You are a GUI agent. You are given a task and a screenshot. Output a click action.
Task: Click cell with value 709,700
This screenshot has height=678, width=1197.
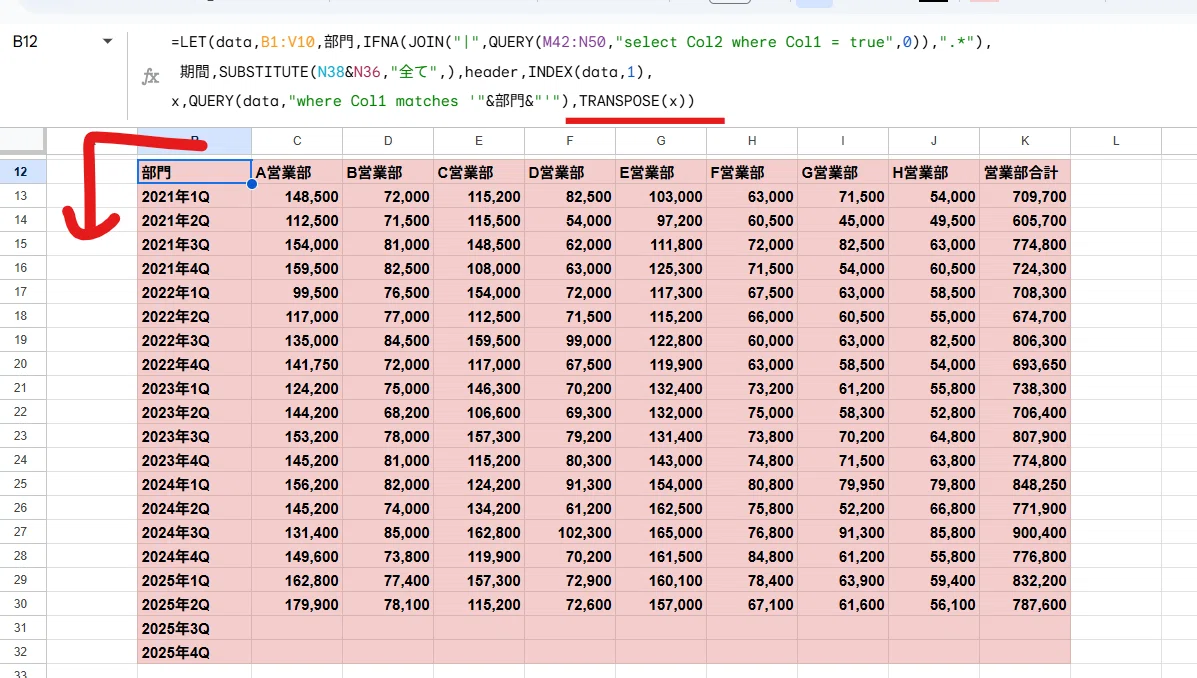(x=1025, y=196)
